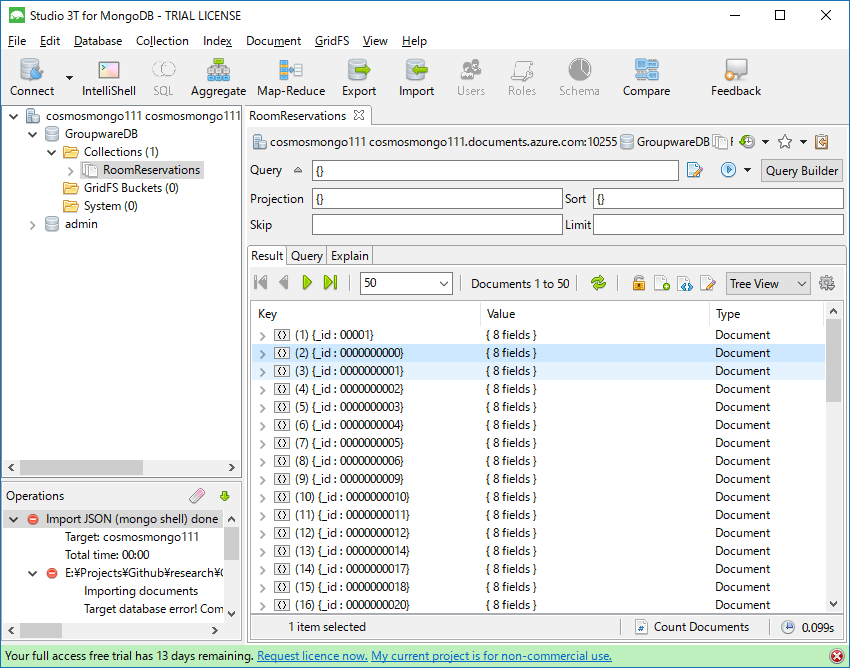850x668 pixels.
Task: Toggle the read-only lock icon
Action: [639, 283]
